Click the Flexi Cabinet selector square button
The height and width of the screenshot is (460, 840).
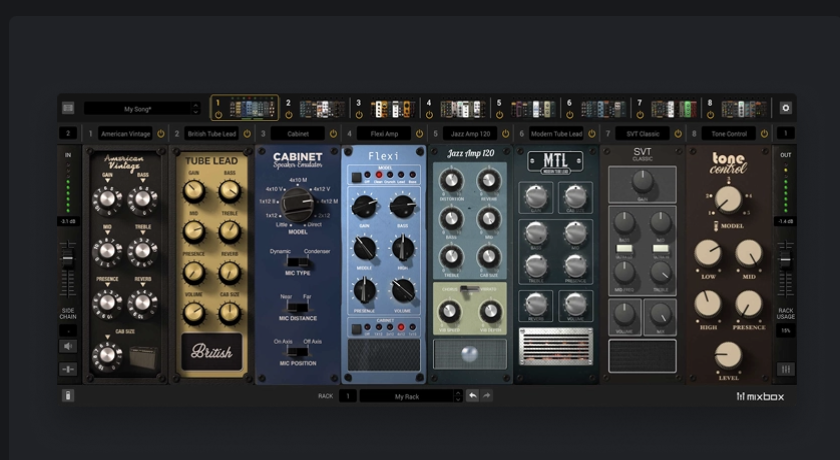click(x=356, y=328)
